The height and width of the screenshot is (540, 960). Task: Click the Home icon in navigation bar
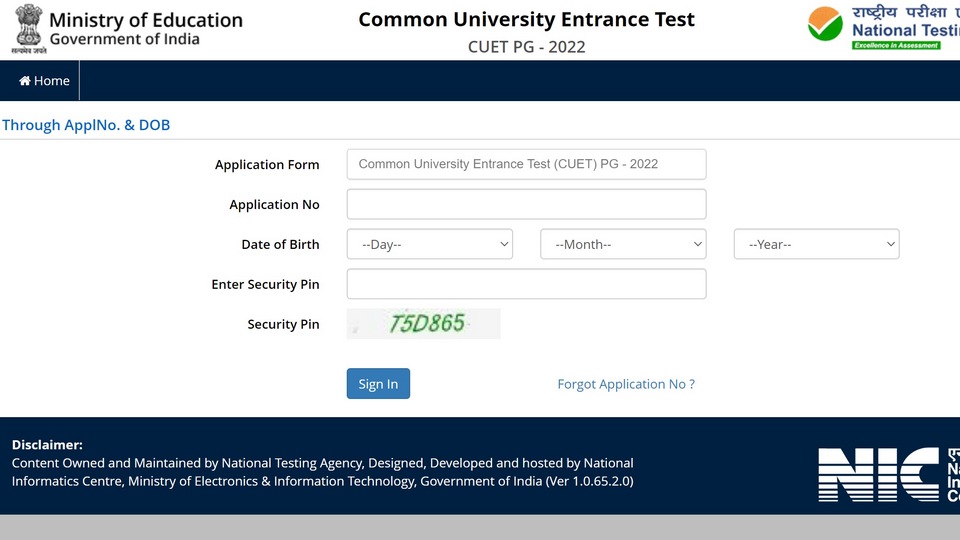click(24, 81)
